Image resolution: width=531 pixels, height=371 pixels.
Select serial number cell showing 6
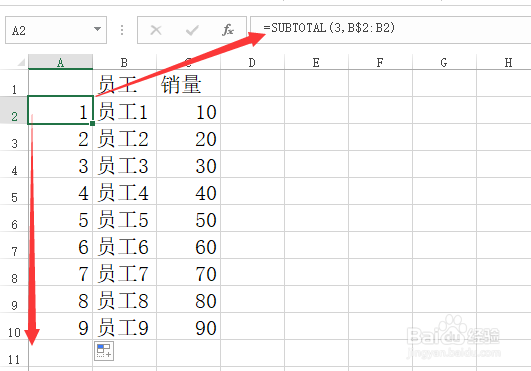point(60,245)
